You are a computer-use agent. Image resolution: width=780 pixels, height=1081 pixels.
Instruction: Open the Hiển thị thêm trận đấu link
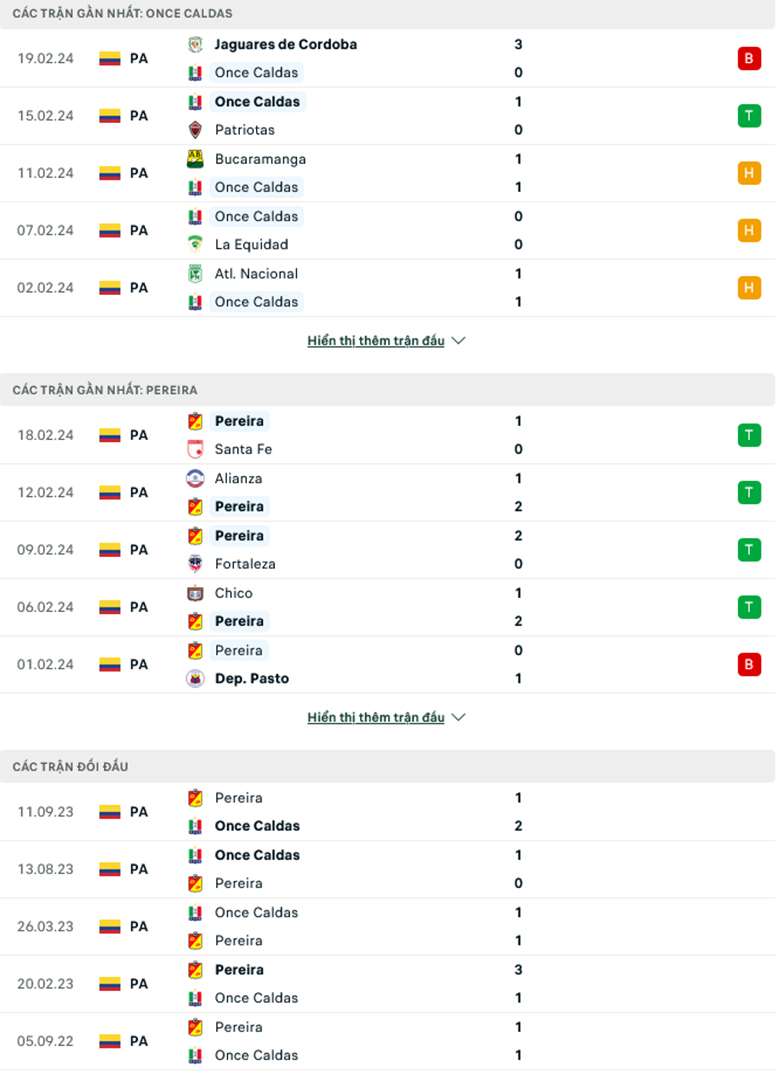tap(375, 340)
